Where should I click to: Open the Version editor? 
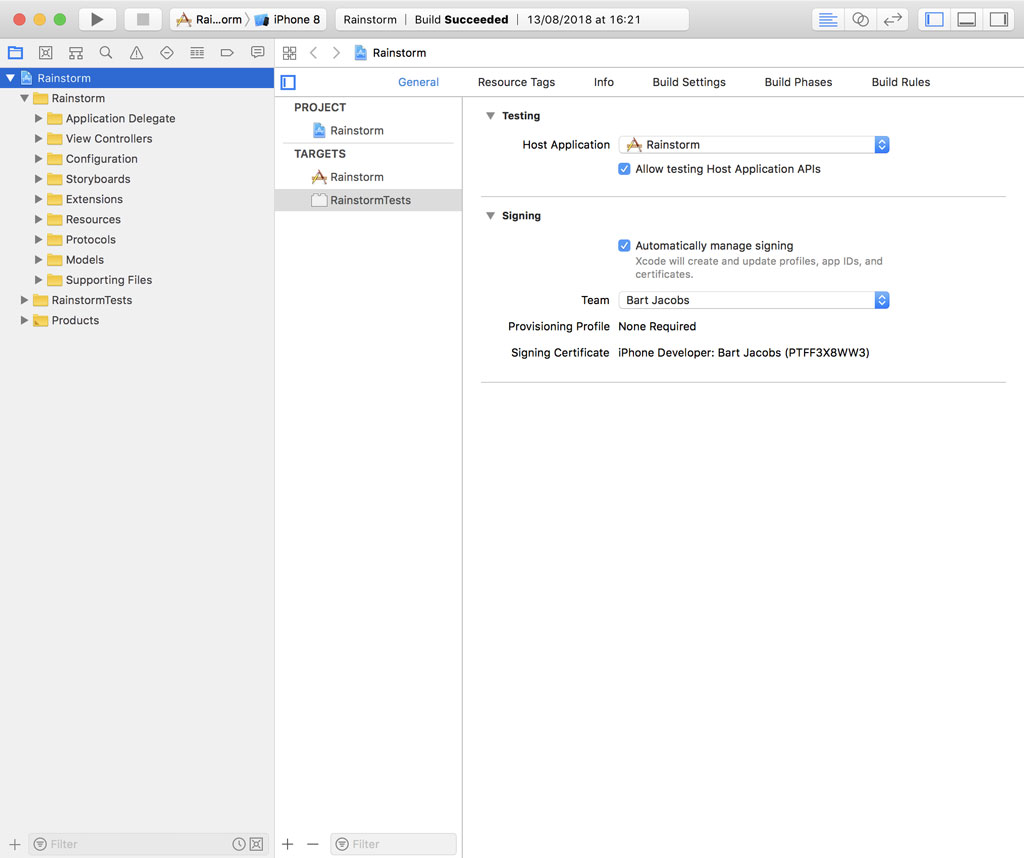(893, 19)
